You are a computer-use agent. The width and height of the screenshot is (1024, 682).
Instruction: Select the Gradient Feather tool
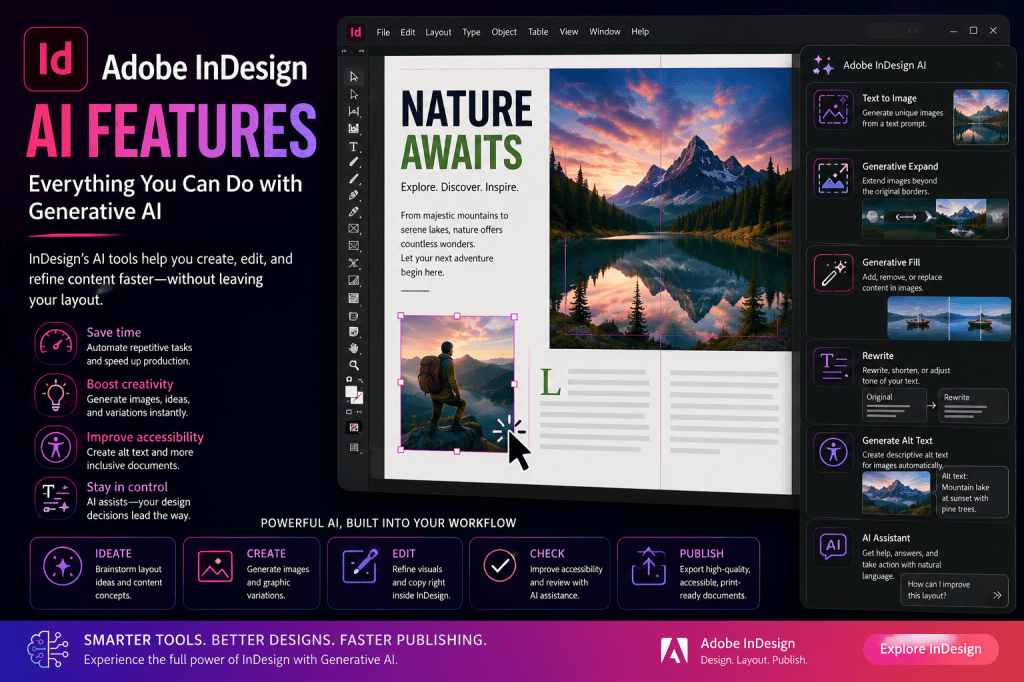(x=353, y=298)
